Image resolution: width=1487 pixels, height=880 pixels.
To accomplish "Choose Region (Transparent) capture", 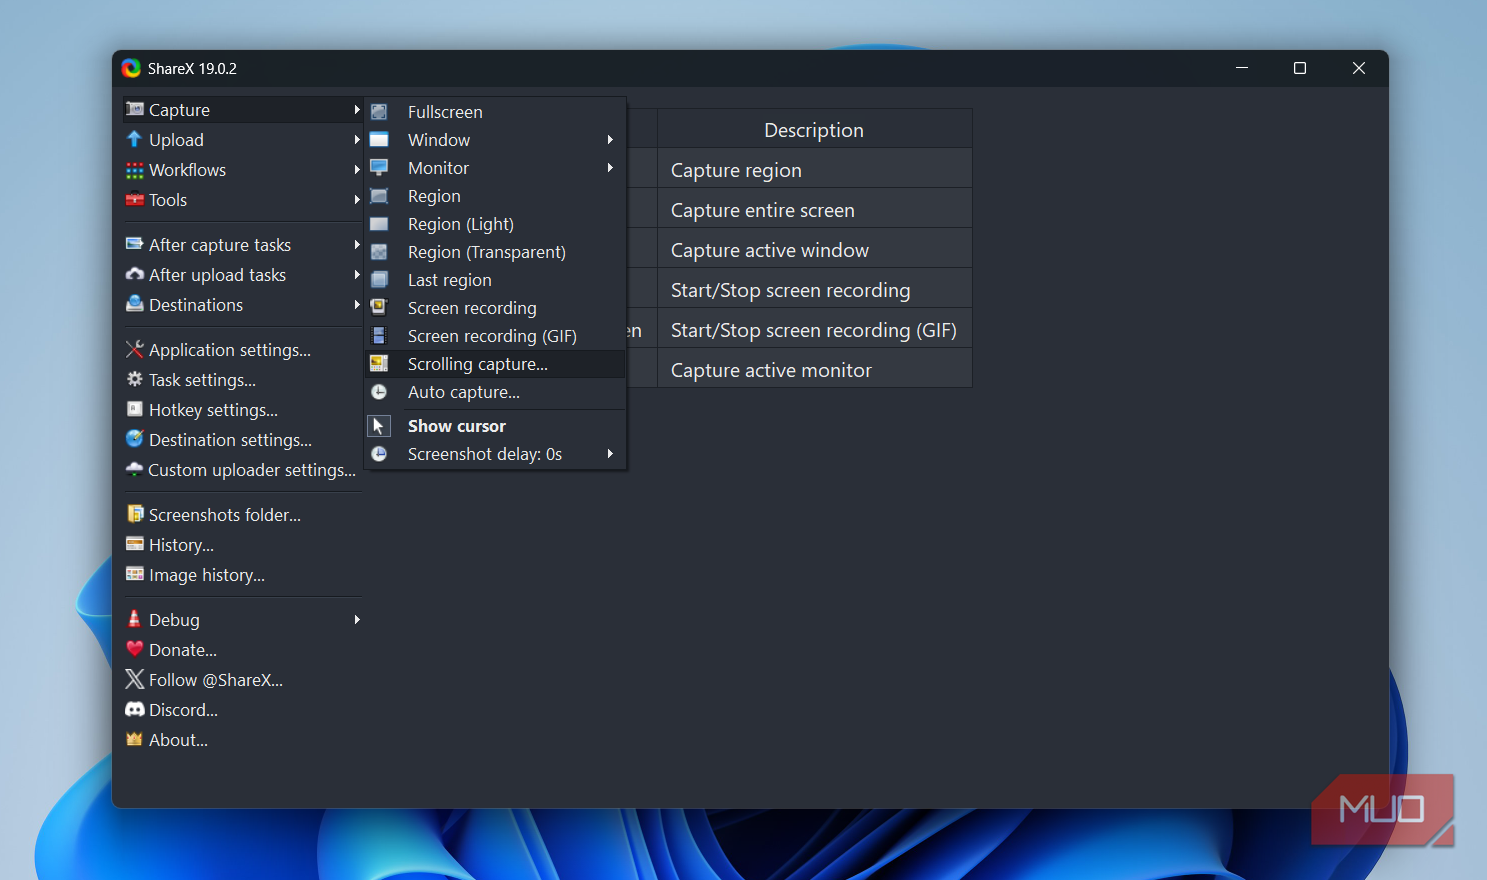I will click(496, 252).
